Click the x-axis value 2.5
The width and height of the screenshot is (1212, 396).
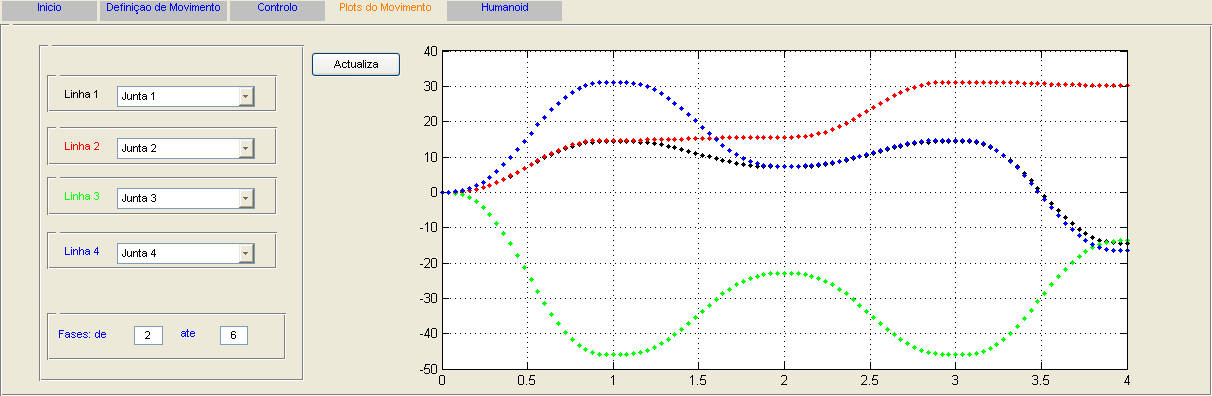pyautogui.click(x=870, y=381)
